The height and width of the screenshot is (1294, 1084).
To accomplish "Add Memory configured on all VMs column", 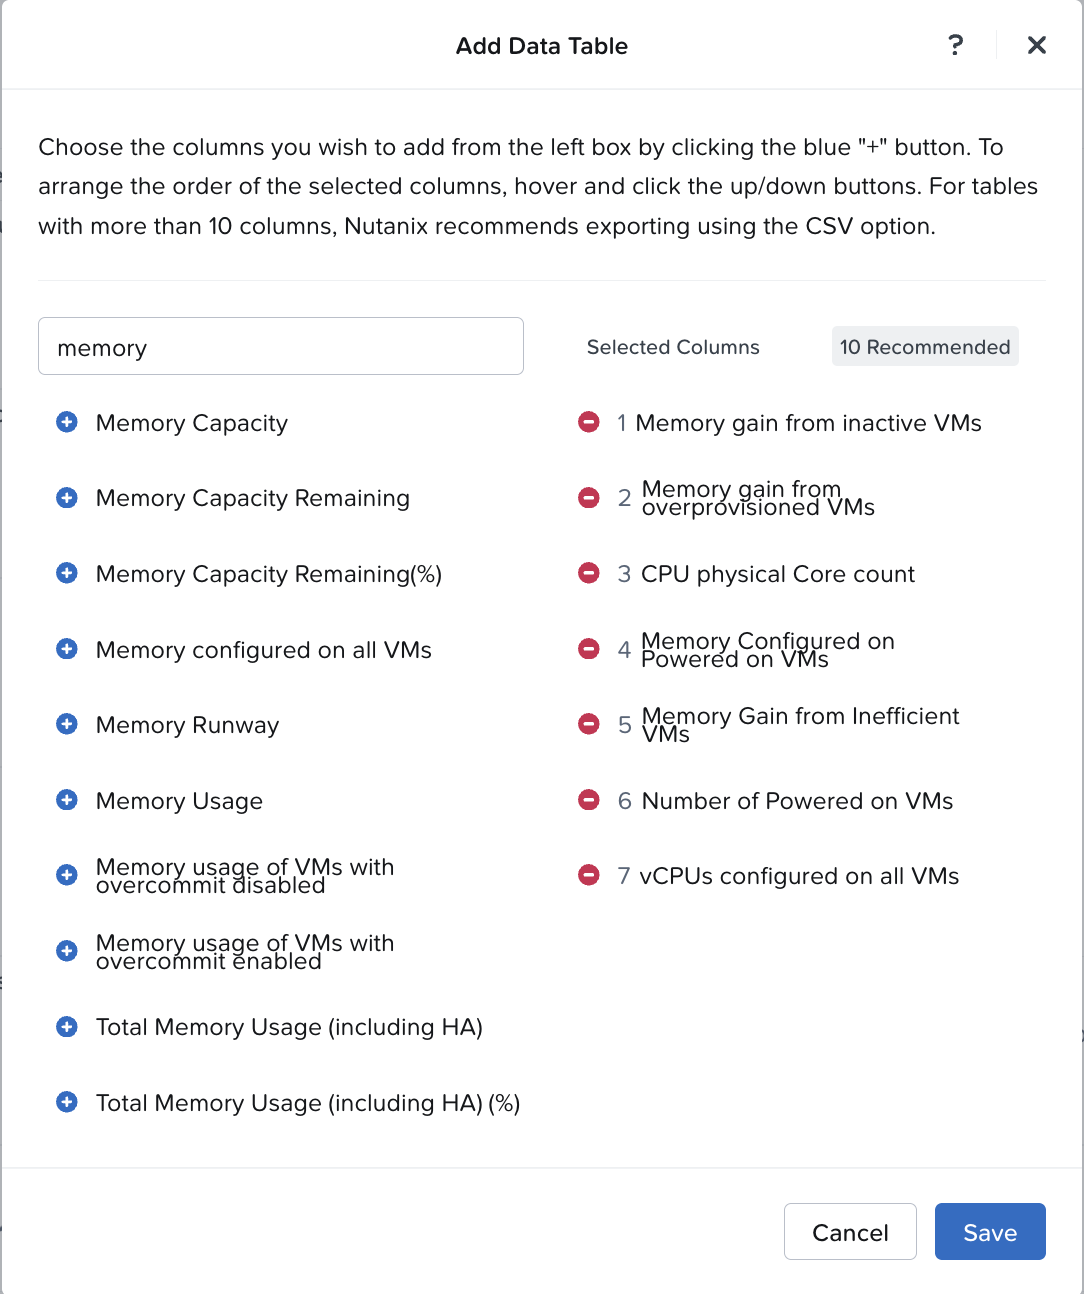I will coord(67,649).
